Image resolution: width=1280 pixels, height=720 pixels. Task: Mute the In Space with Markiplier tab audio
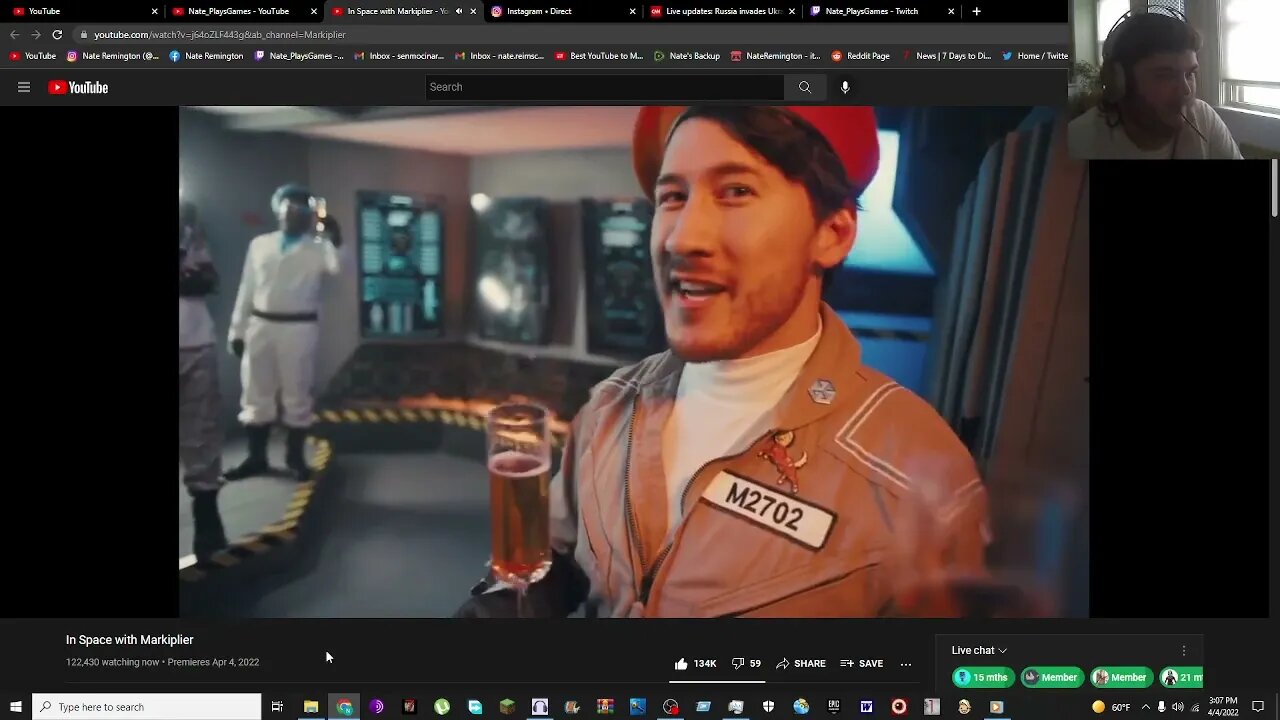459,11
